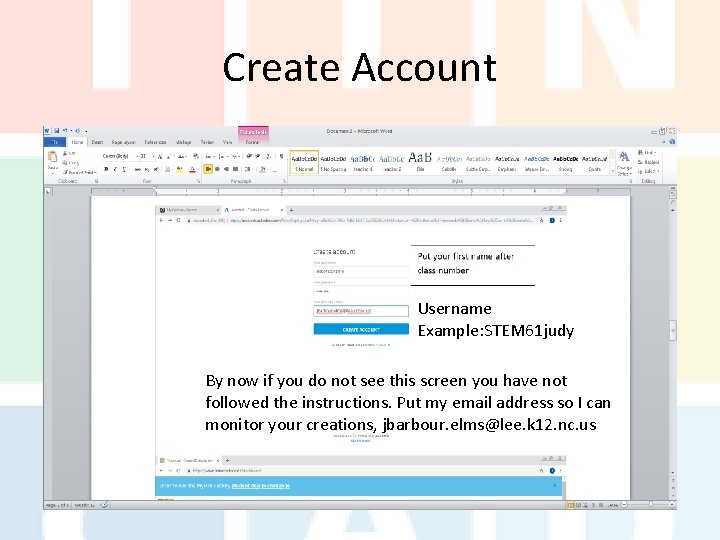Open Paragraph dialog launcher
The image size is (720, 540).
284,181
